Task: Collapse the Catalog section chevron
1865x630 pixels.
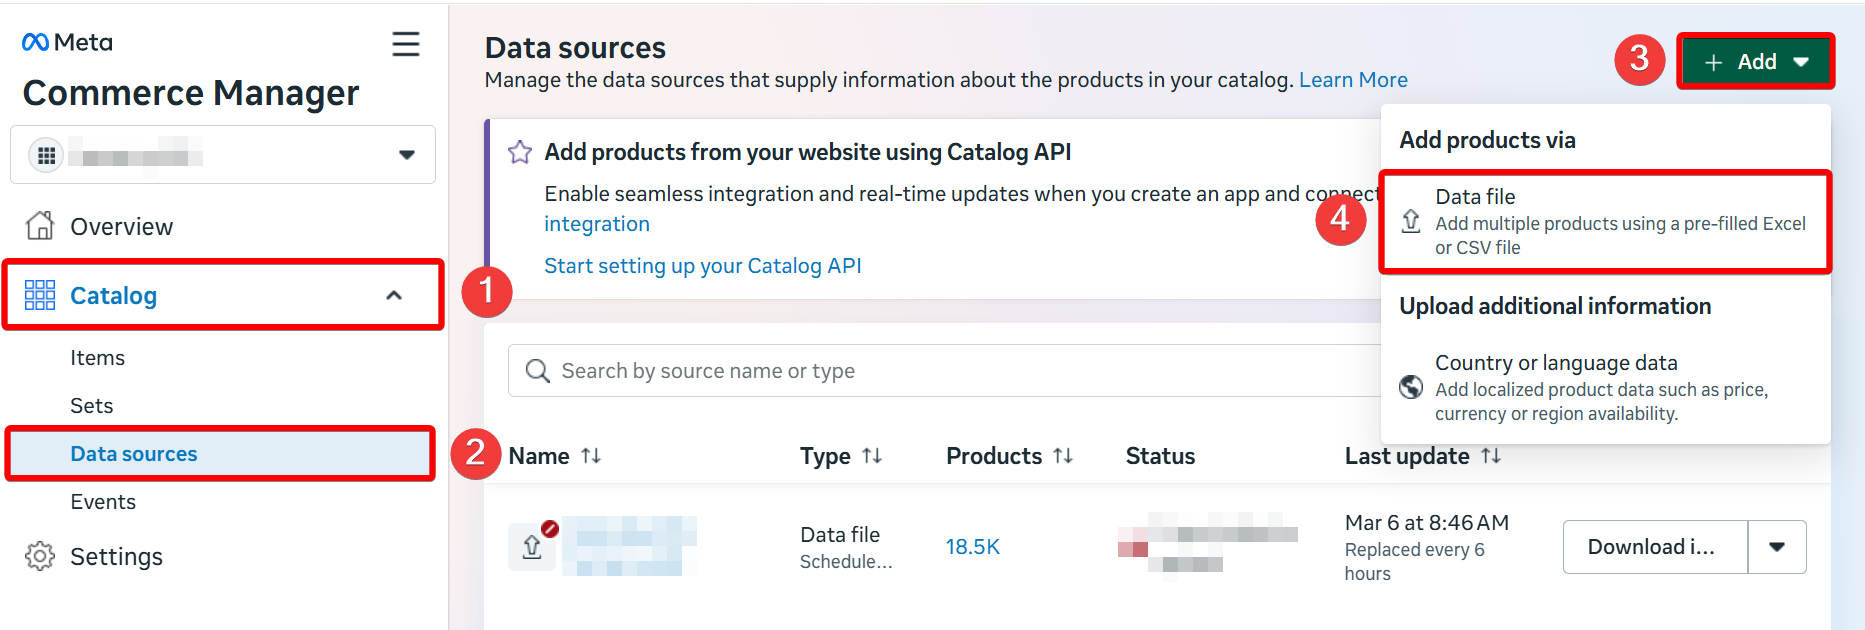Action: [x=394, y=295]
